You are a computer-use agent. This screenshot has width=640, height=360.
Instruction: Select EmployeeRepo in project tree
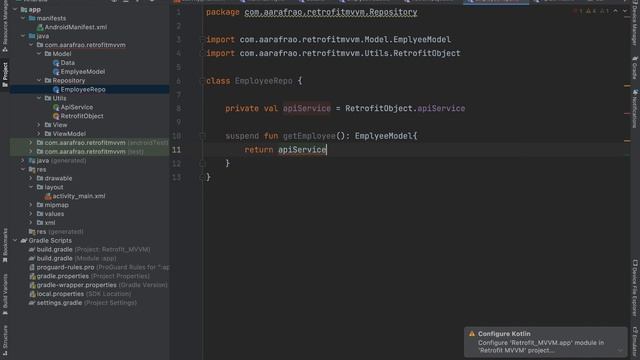83,89
